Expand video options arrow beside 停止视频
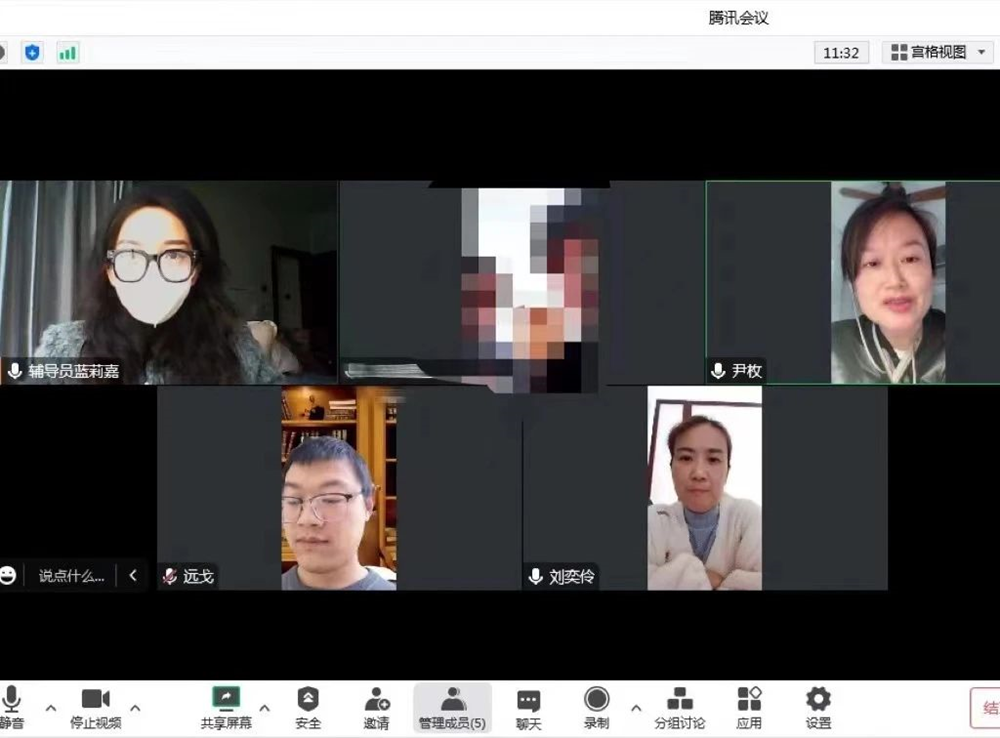 (x=135, y=708)
